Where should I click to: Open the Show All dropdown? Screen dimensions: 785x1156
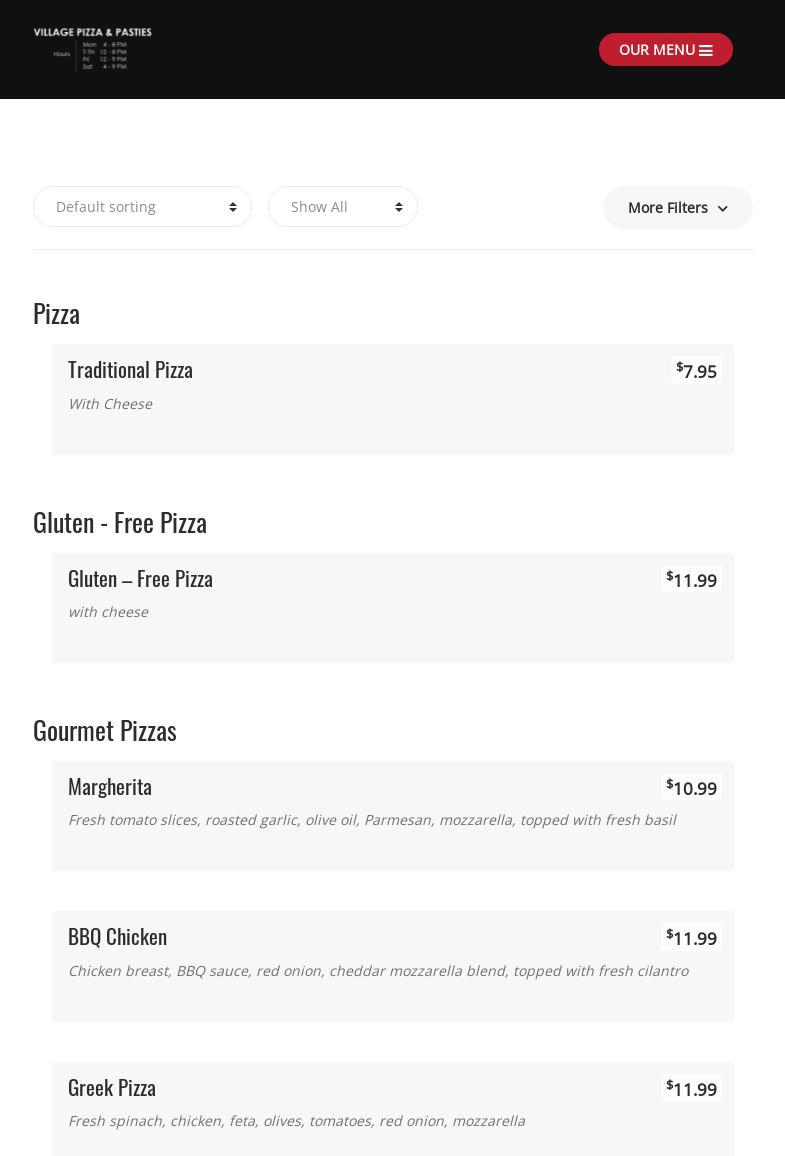pyautogui.click(x=342, y=207)
